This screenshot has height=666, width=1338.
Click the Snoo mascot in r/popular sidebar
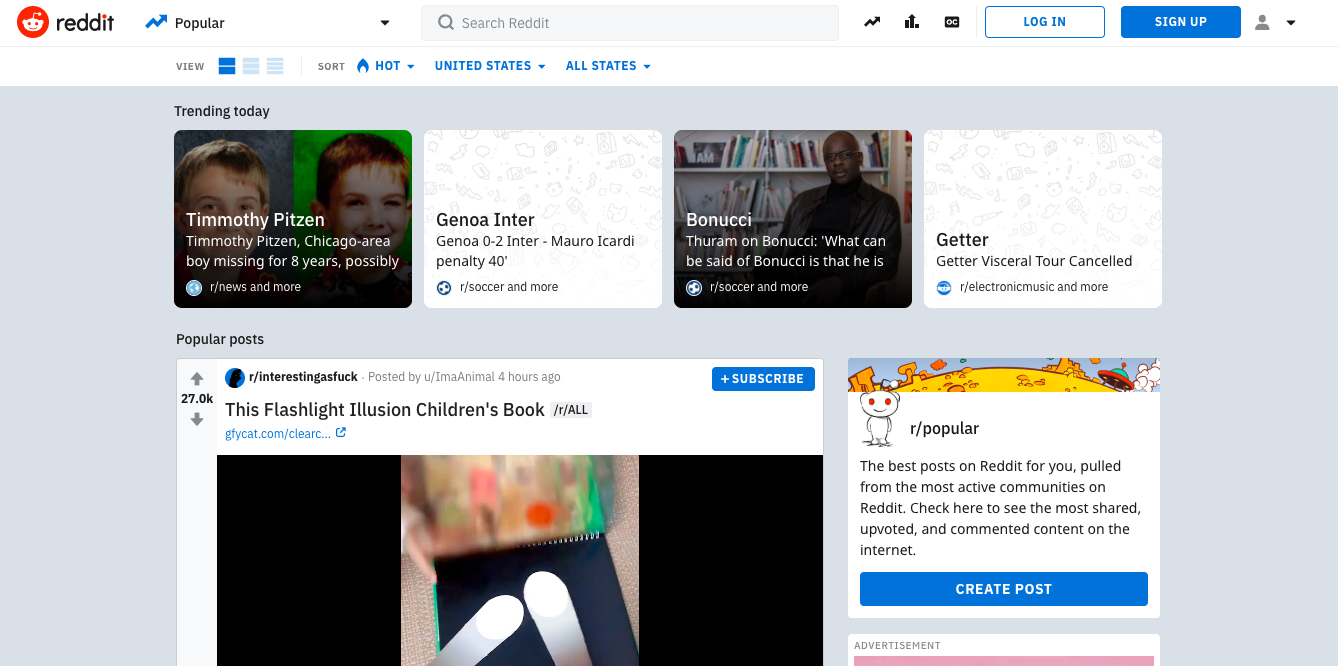click(879, 418)
